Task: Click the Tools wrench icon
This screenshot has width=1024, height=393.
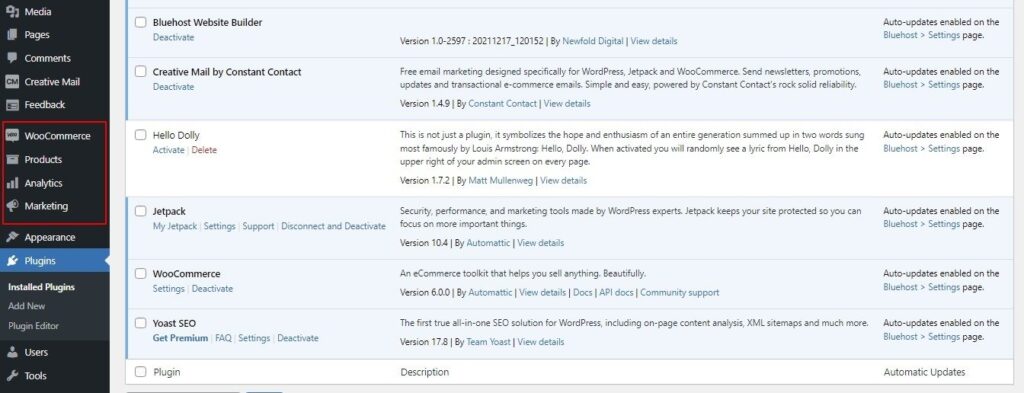Action: click(x=12, y=375)
